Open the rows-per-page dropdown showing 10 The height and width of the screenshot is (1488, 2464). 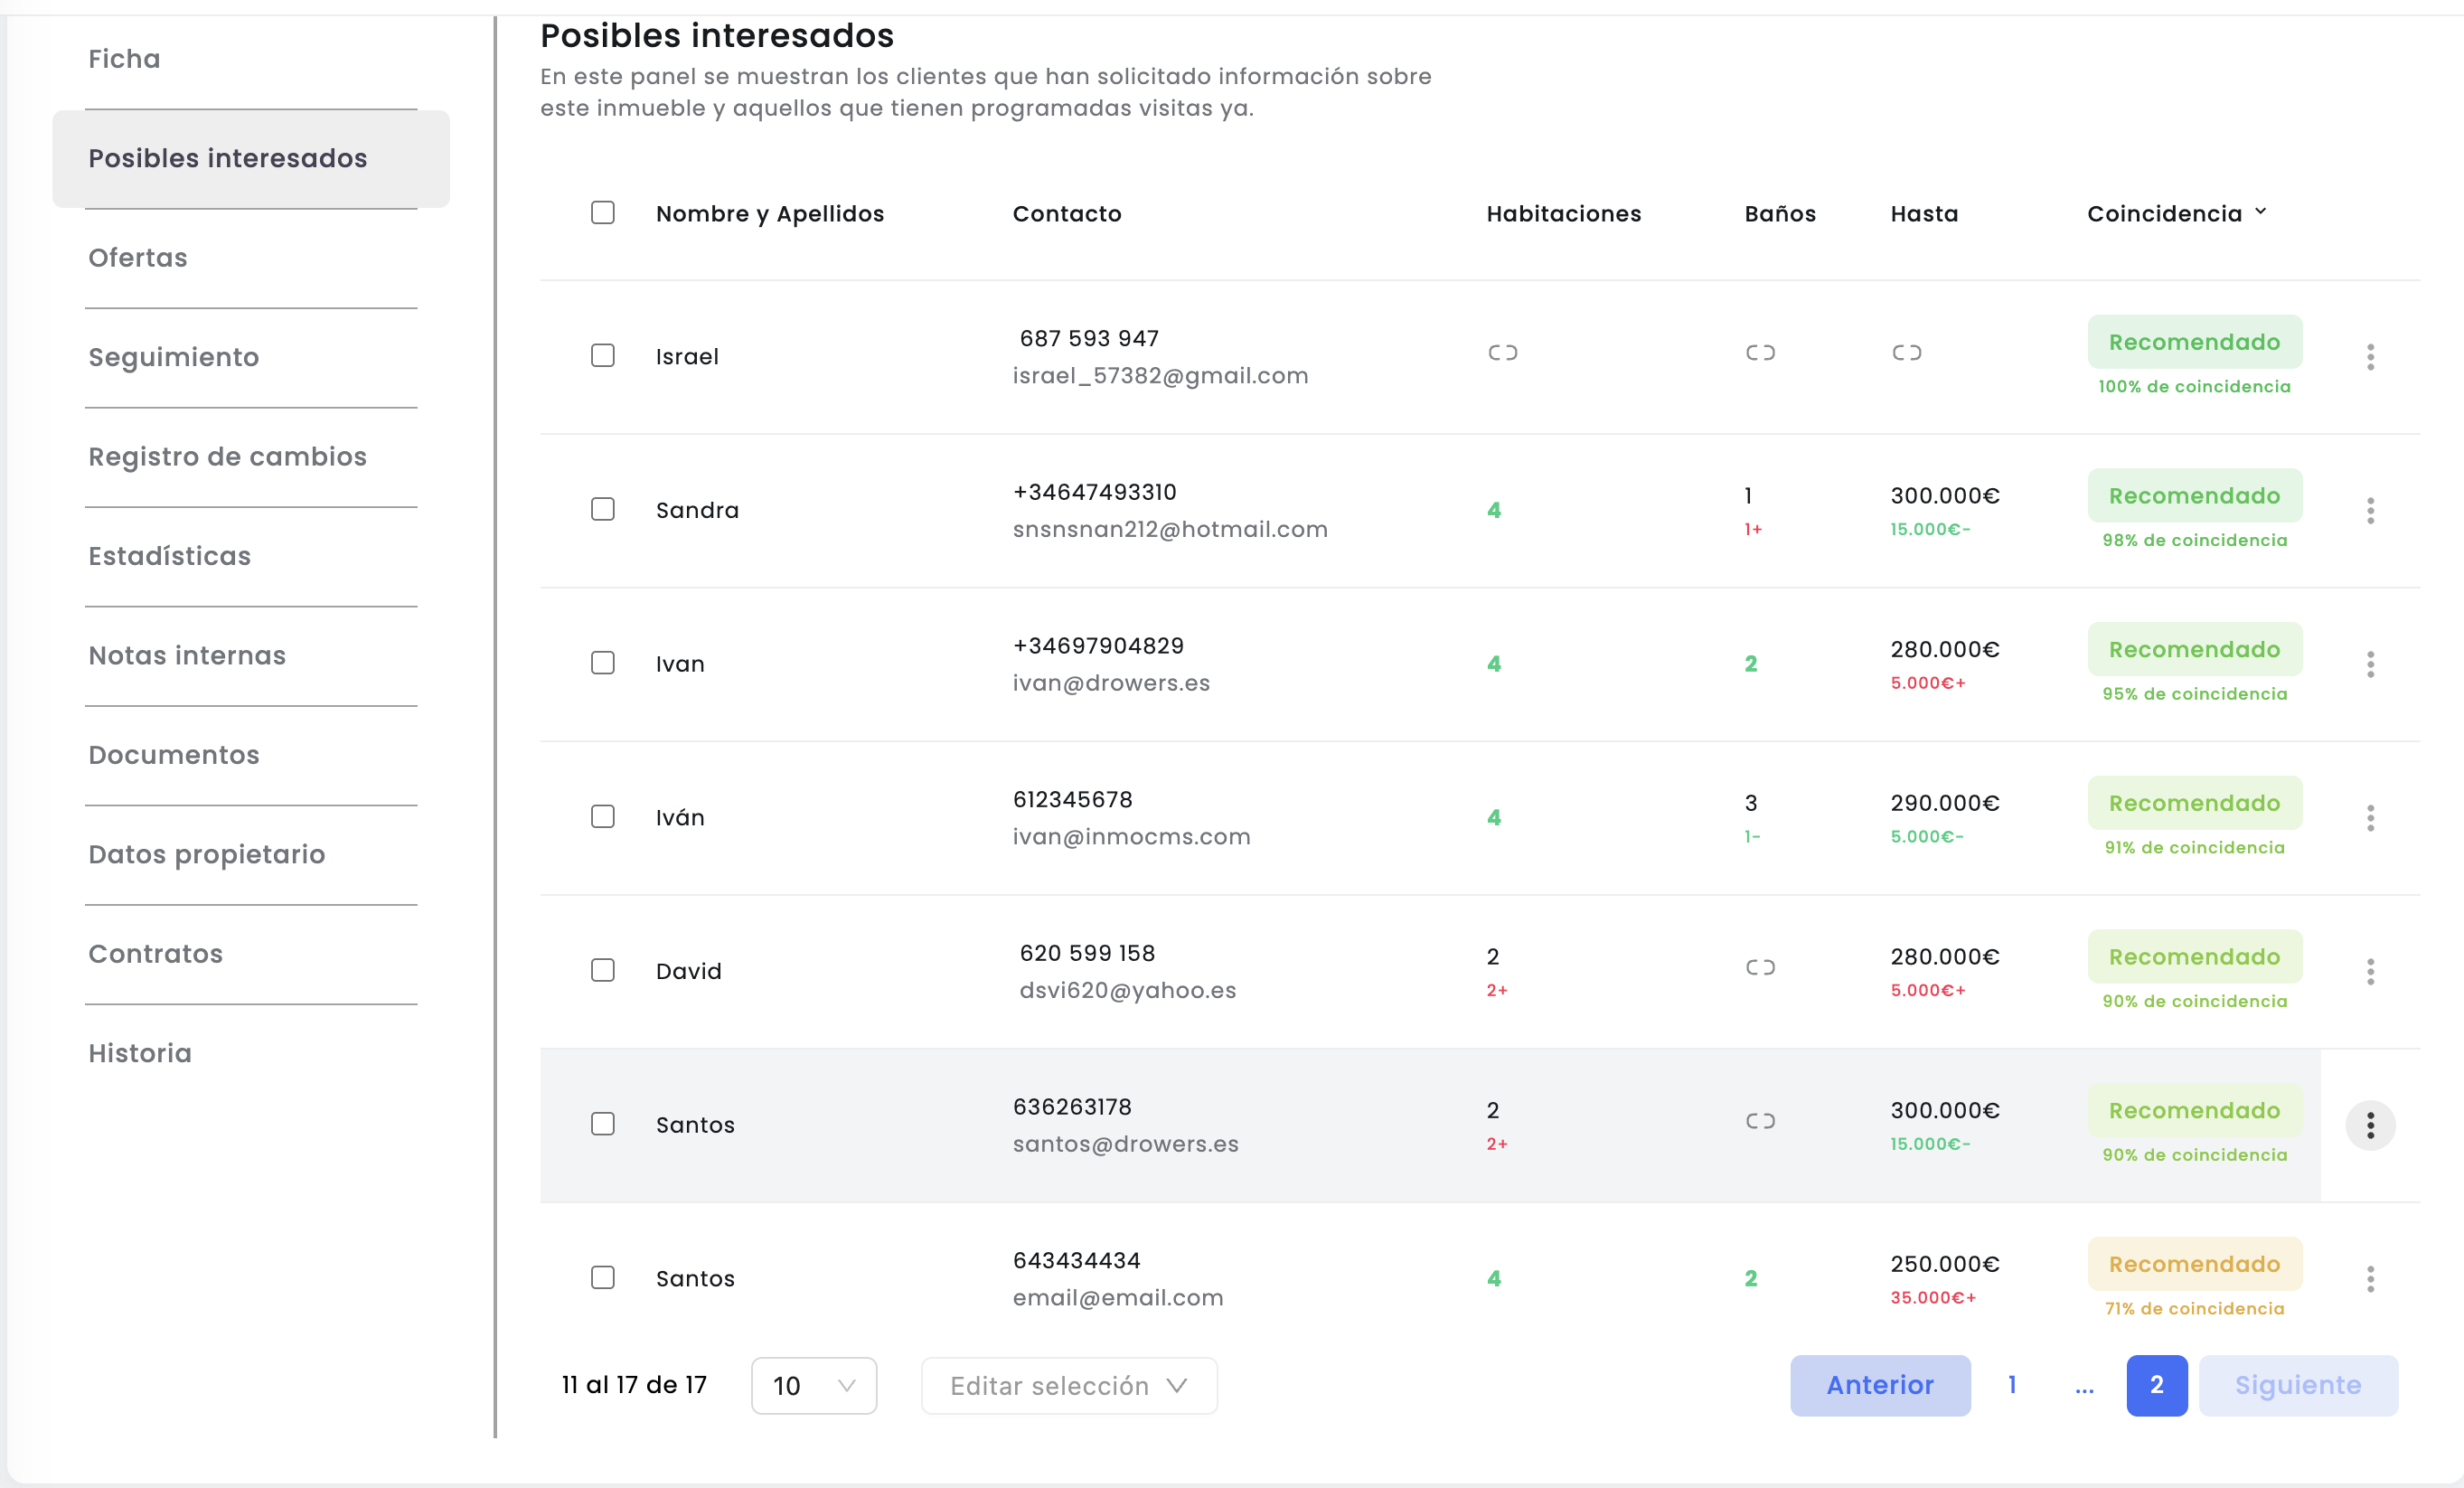[814, 1386]
